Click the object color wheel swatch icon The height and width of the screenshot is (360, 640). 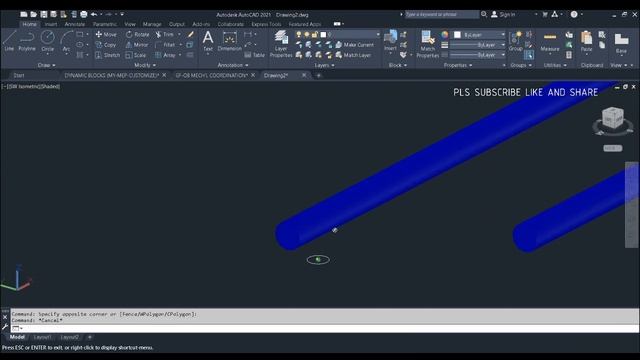tap(444, 35)
